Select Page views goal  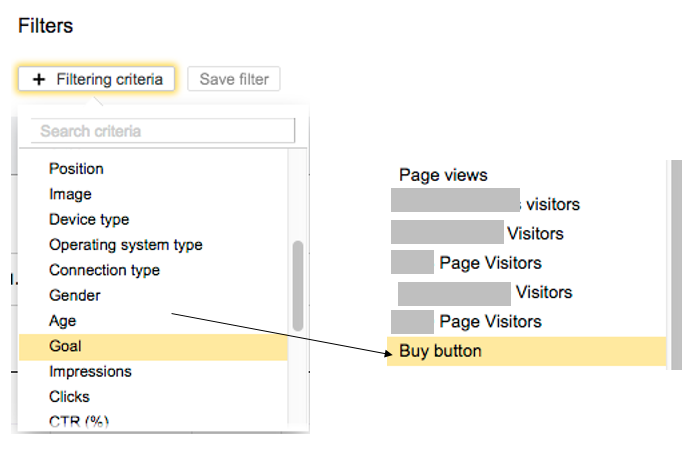[x=443, y=175]
